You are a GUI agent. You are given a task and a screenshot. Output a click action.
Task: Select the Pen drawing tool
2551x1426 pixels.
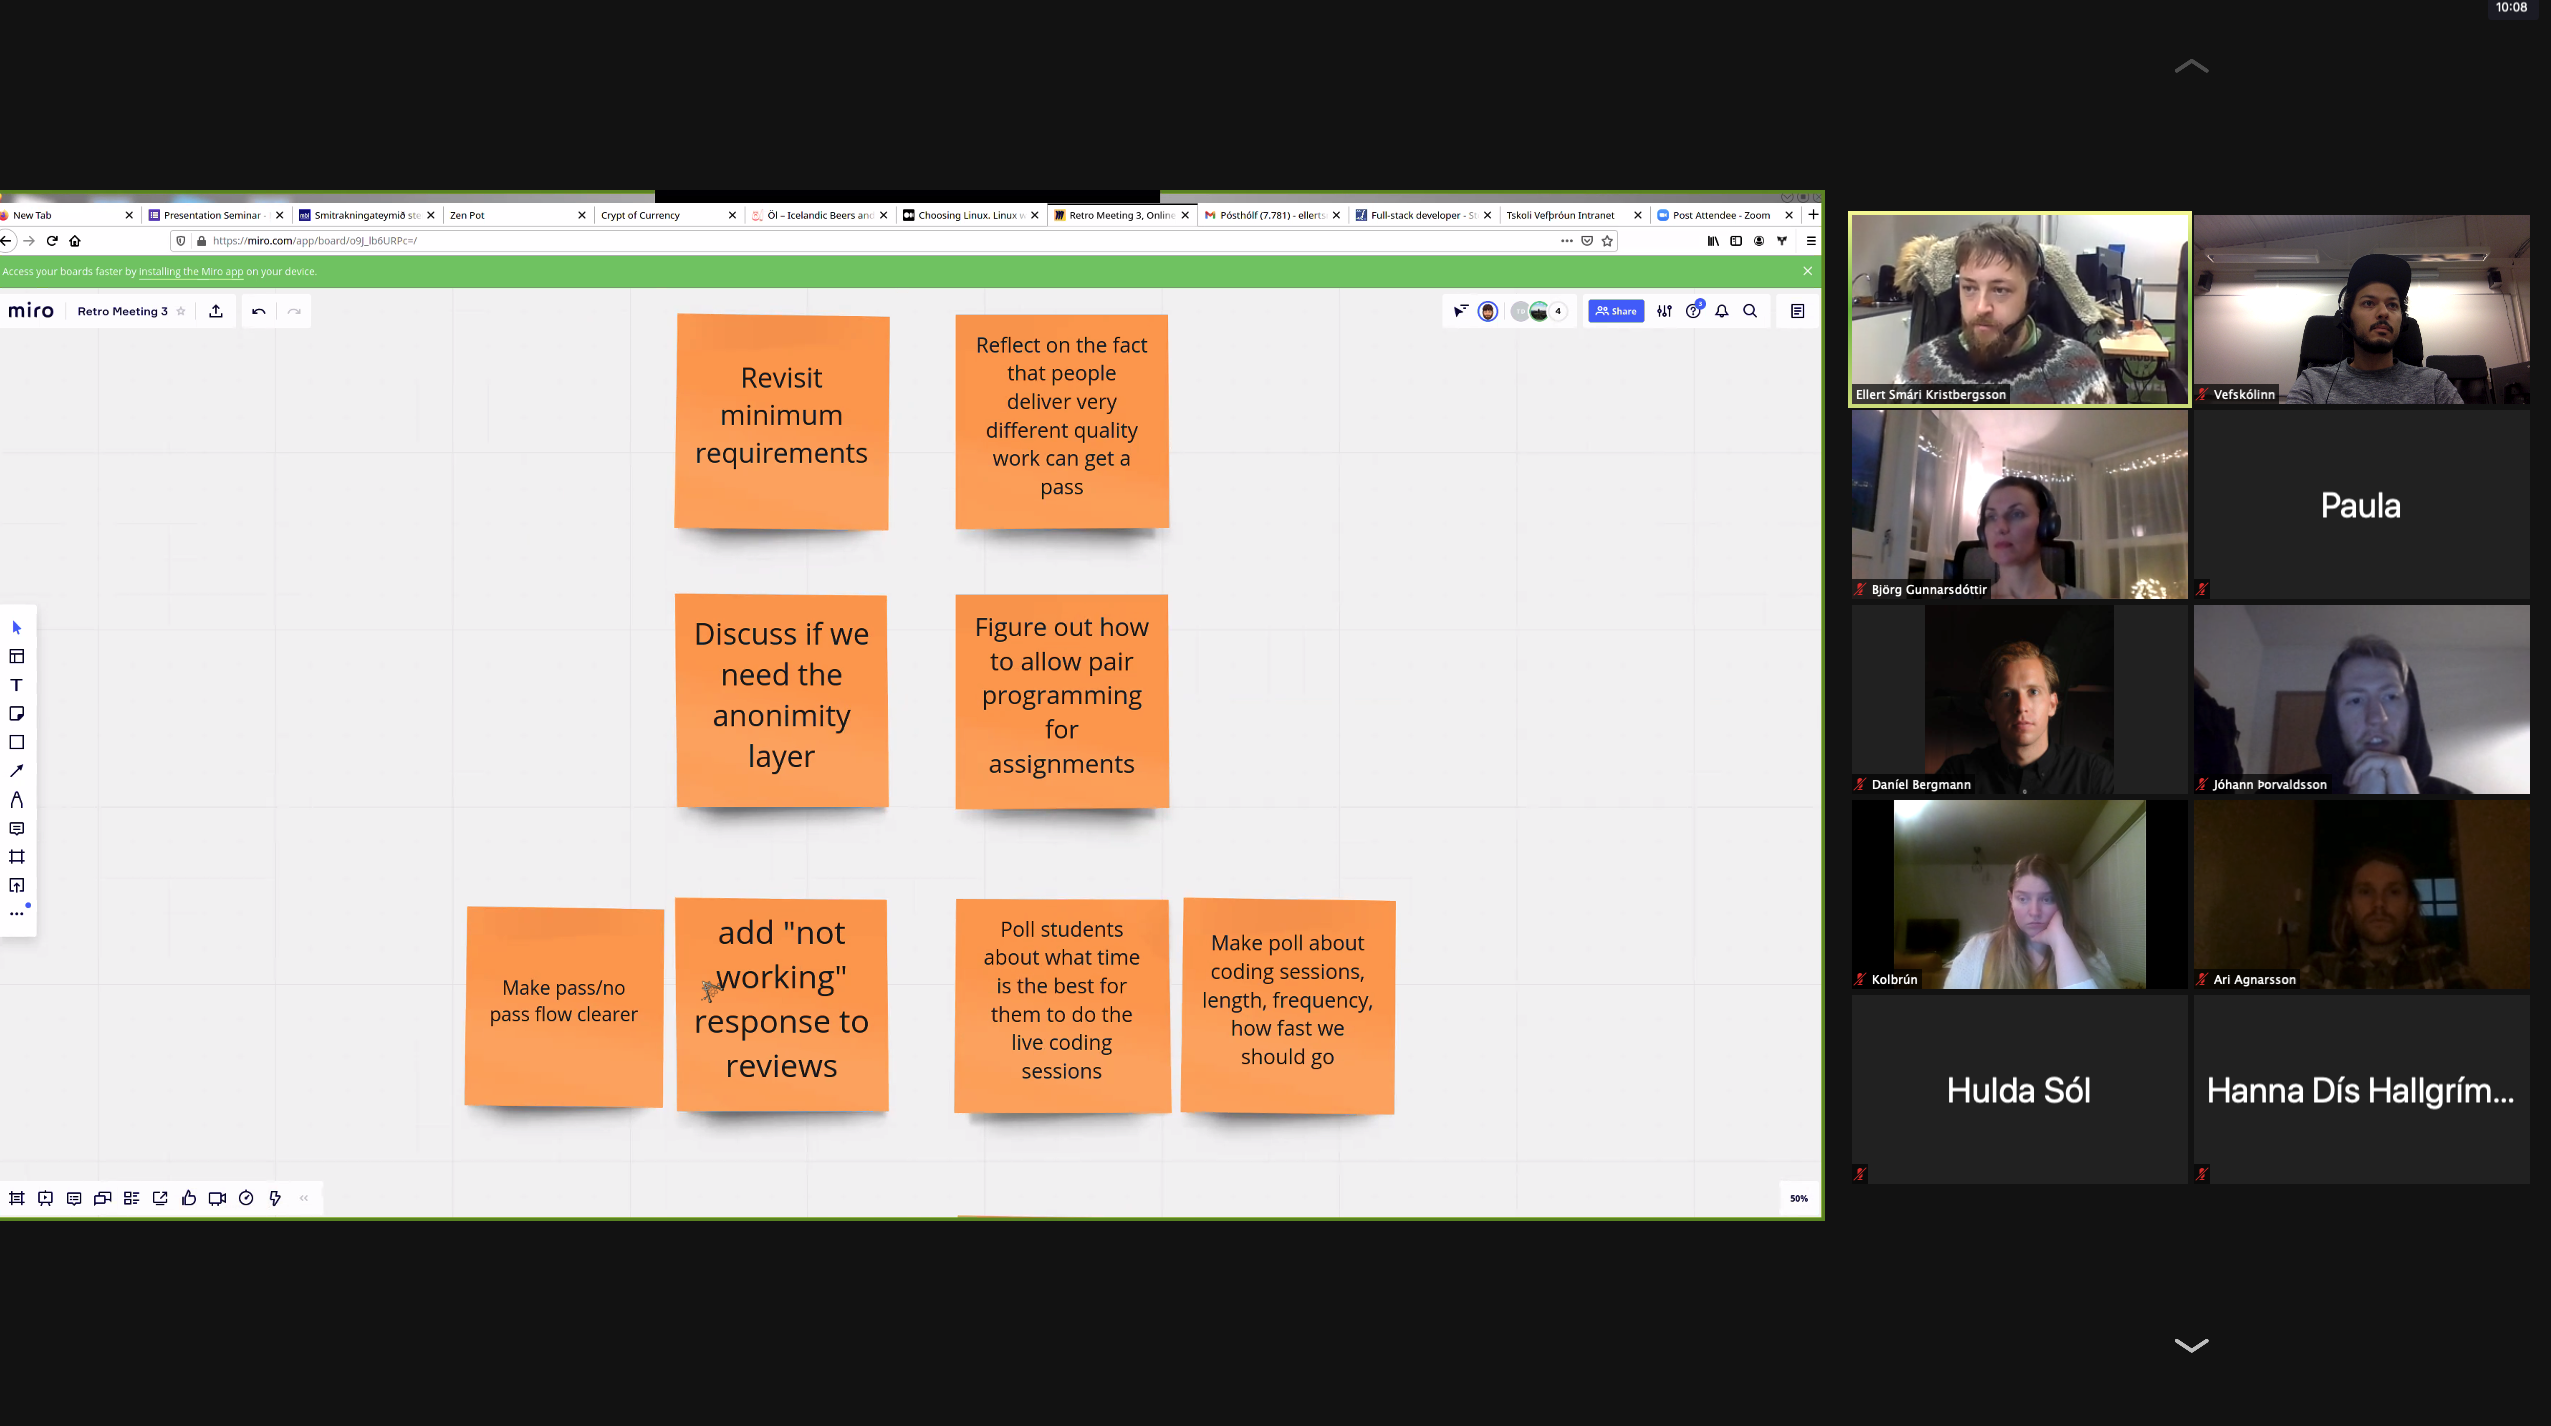click(x=16, y=800)
